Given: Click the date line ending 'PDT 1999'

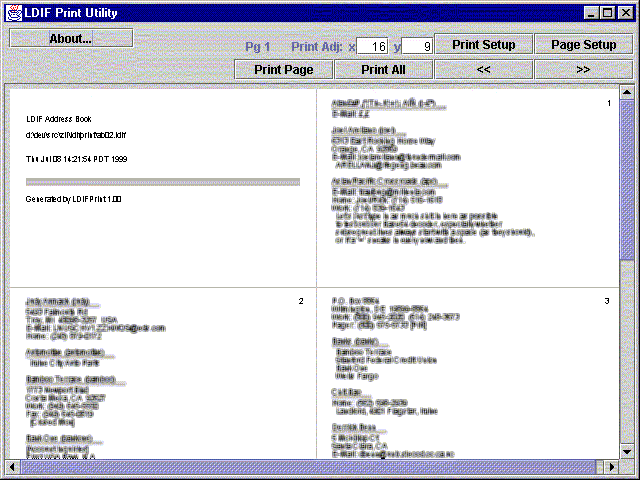Looking at the screenshot, I should tap(76, 159).
